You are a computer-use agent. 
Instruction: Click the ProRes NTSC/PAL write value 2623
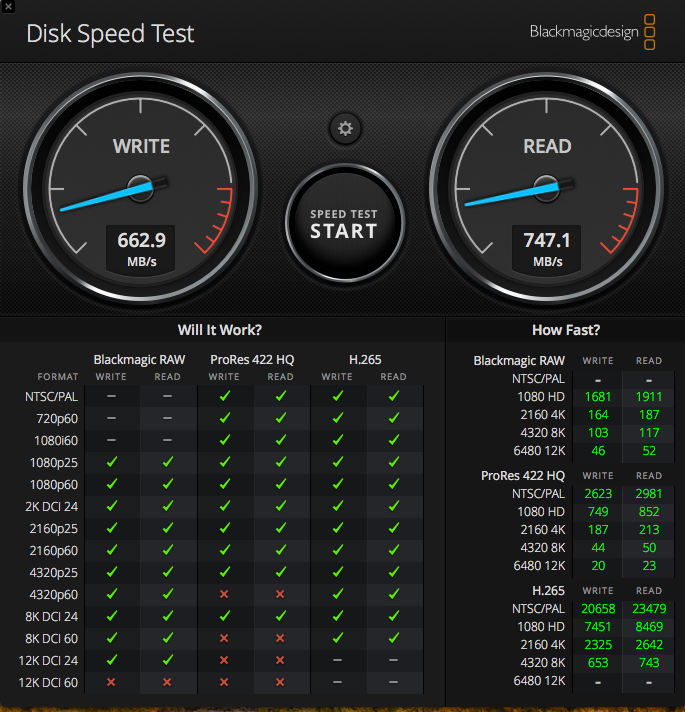point(598,494)
